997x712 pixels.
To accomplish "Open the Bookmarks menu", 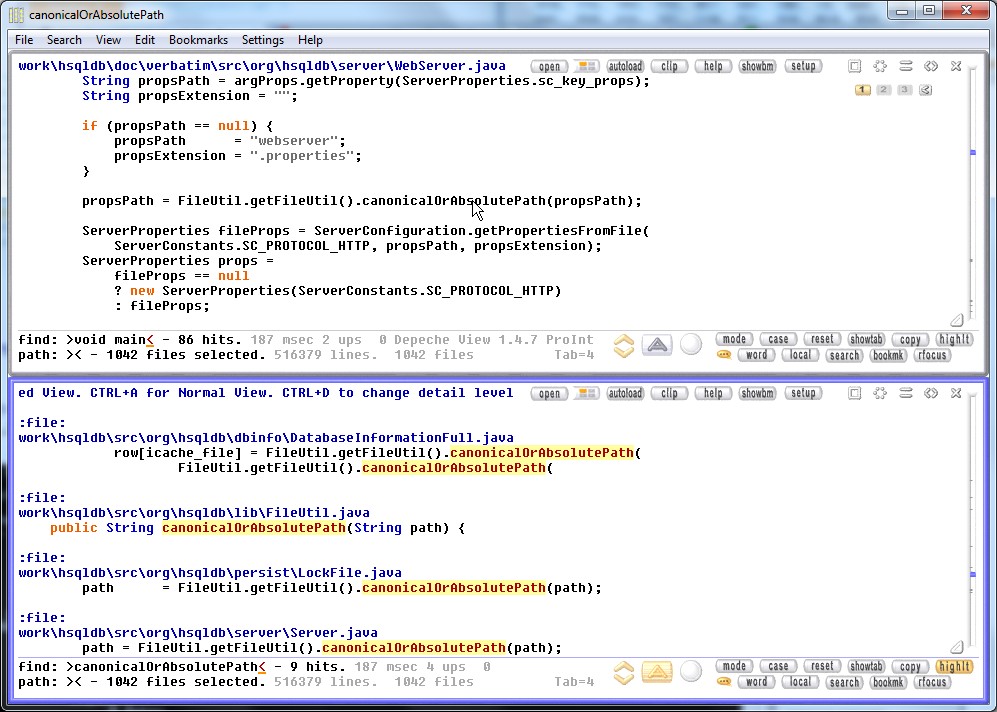I will (x=198, y=40).
